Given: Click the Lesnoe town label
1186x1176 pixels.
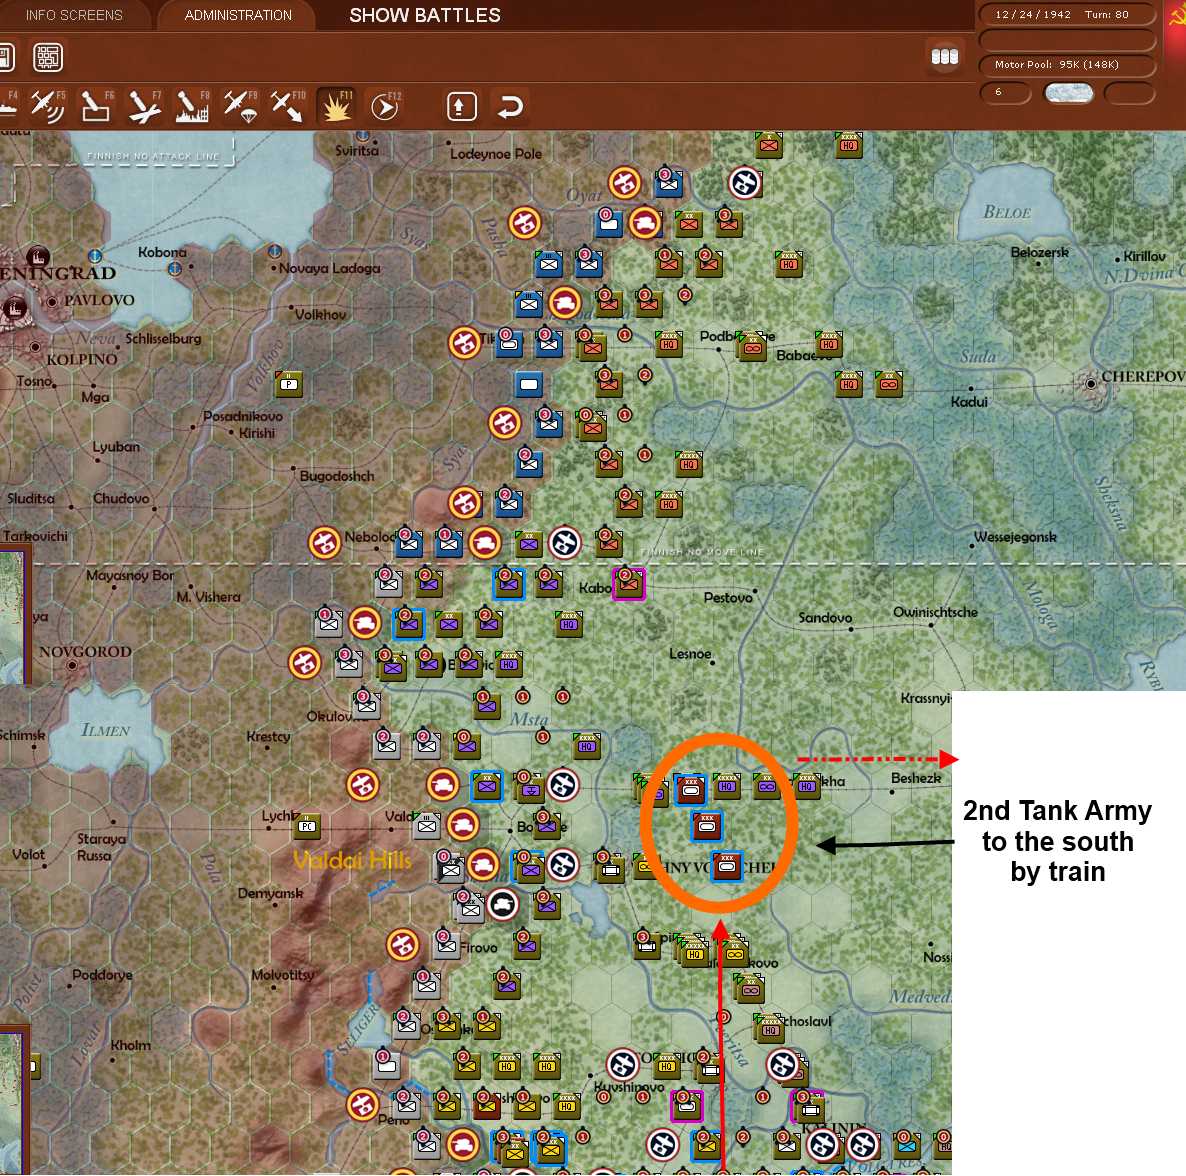Looking at the screenshot, I should [x=690, y=653].
